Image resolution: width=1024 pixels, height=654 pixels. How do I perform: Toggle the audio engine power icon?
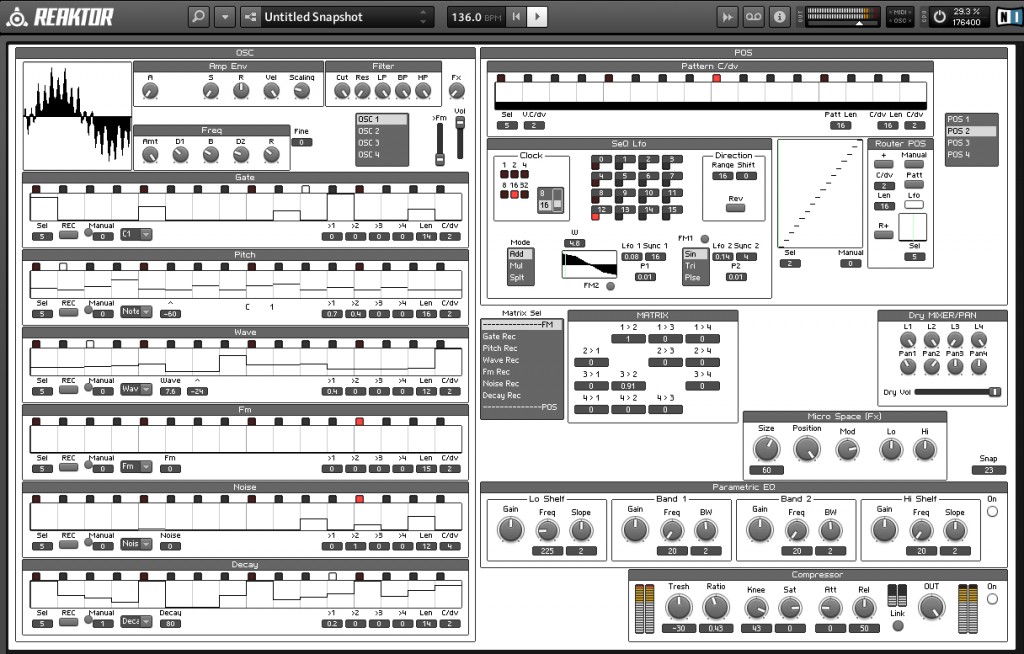pyautogui.click(x=939, y=17)
